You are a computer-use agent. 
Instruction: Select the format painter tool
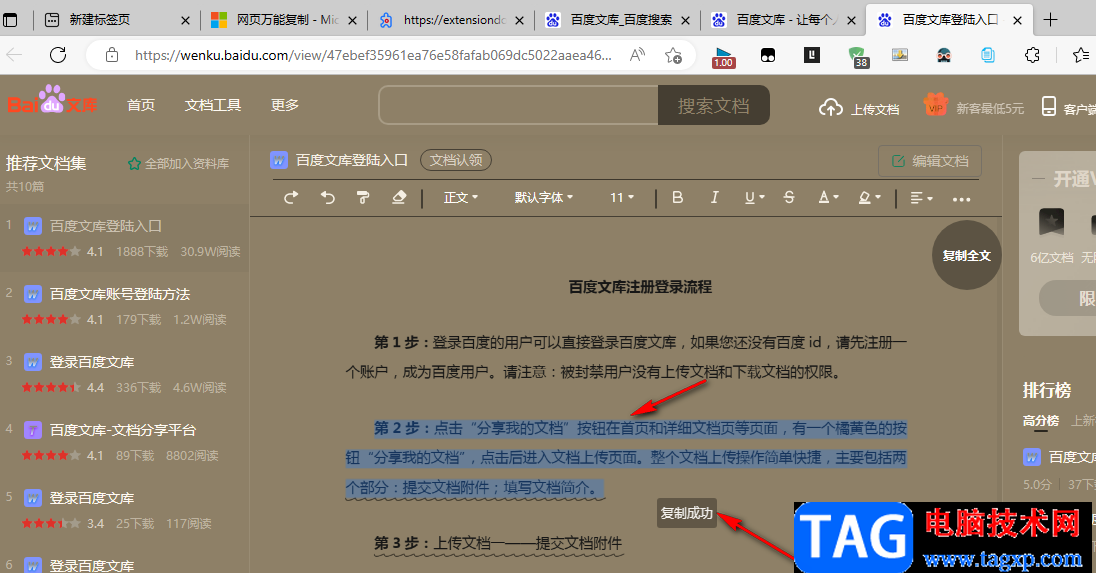[363, 198]
